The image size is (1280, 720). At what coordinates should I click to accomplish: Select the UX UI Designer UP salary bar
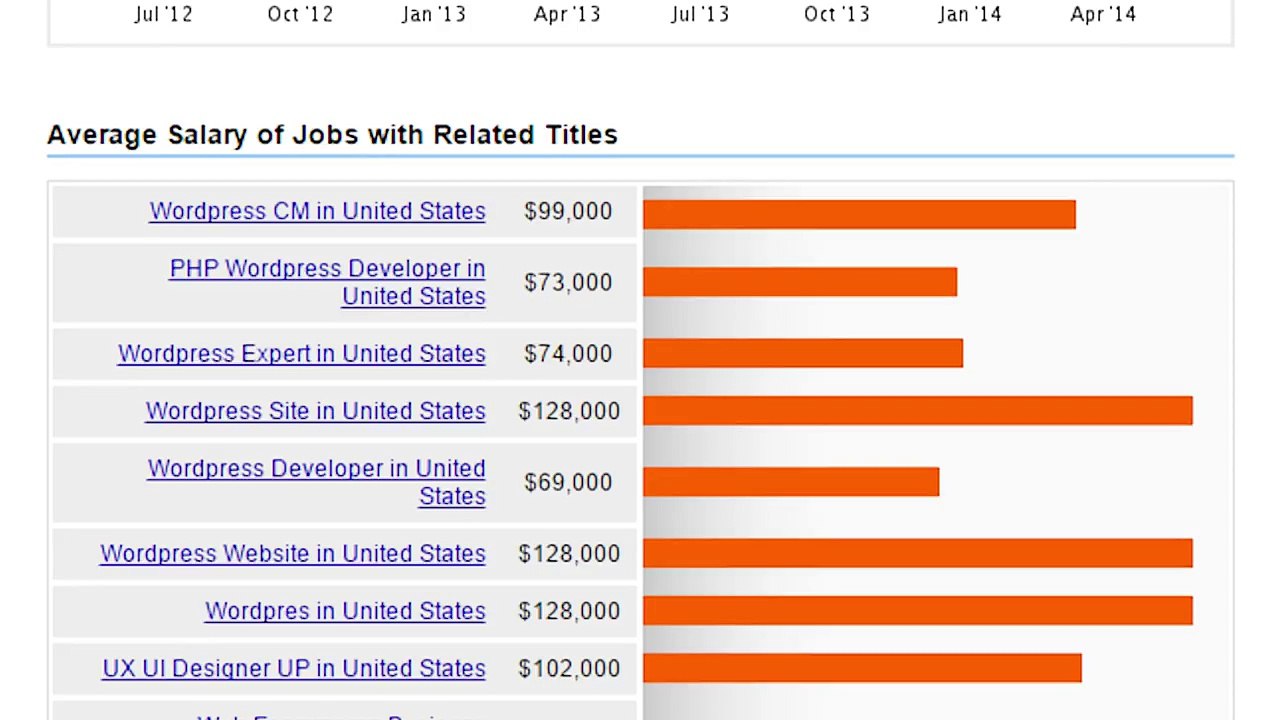pos(861,668)
